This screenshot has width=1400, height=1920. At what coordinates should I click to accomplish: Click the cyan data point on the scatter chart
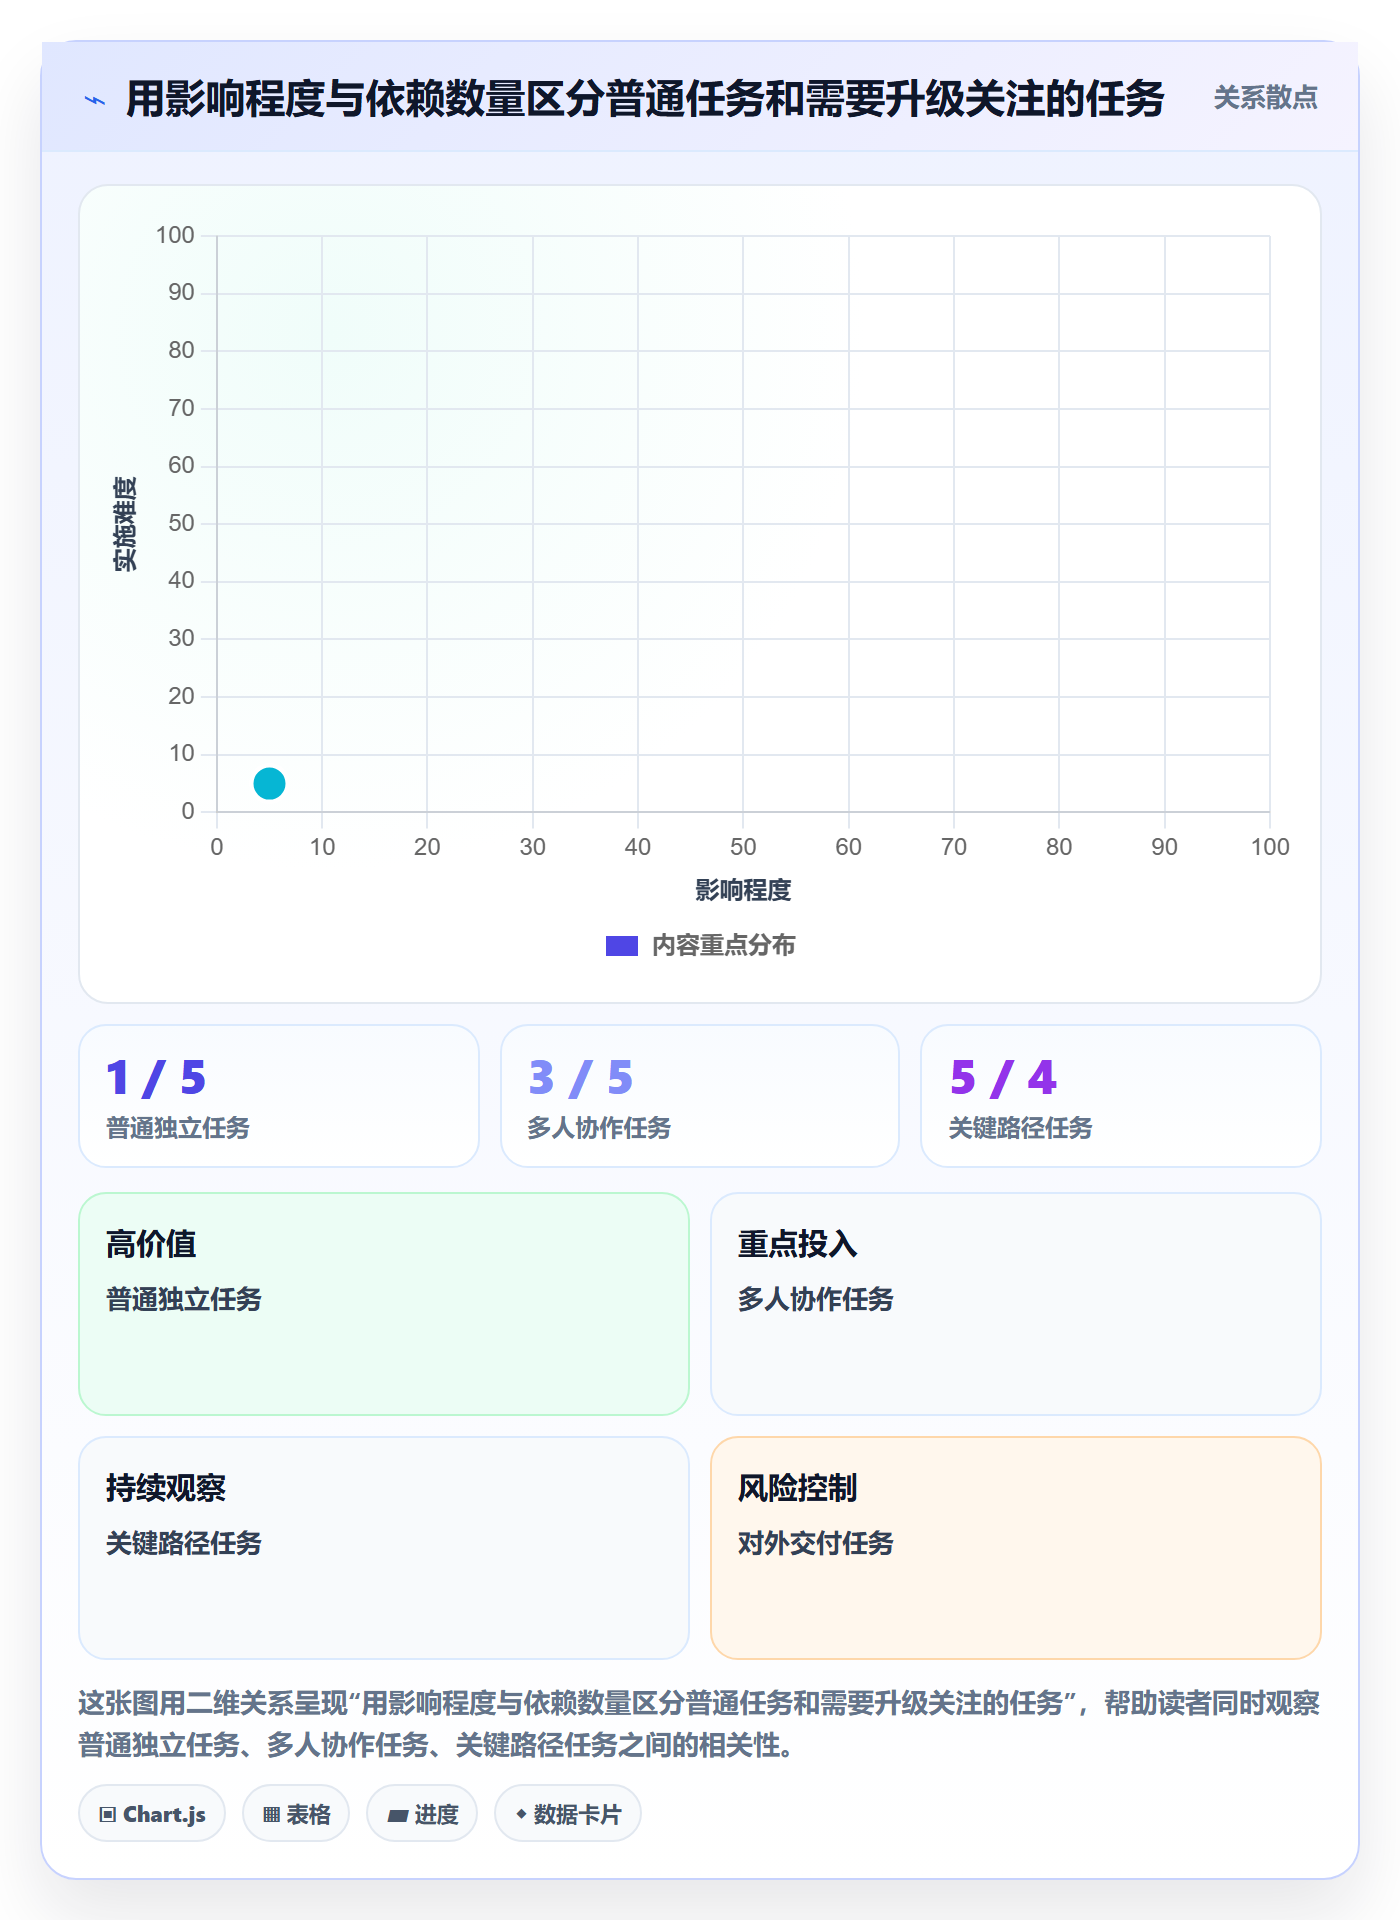tap(269, 783)
